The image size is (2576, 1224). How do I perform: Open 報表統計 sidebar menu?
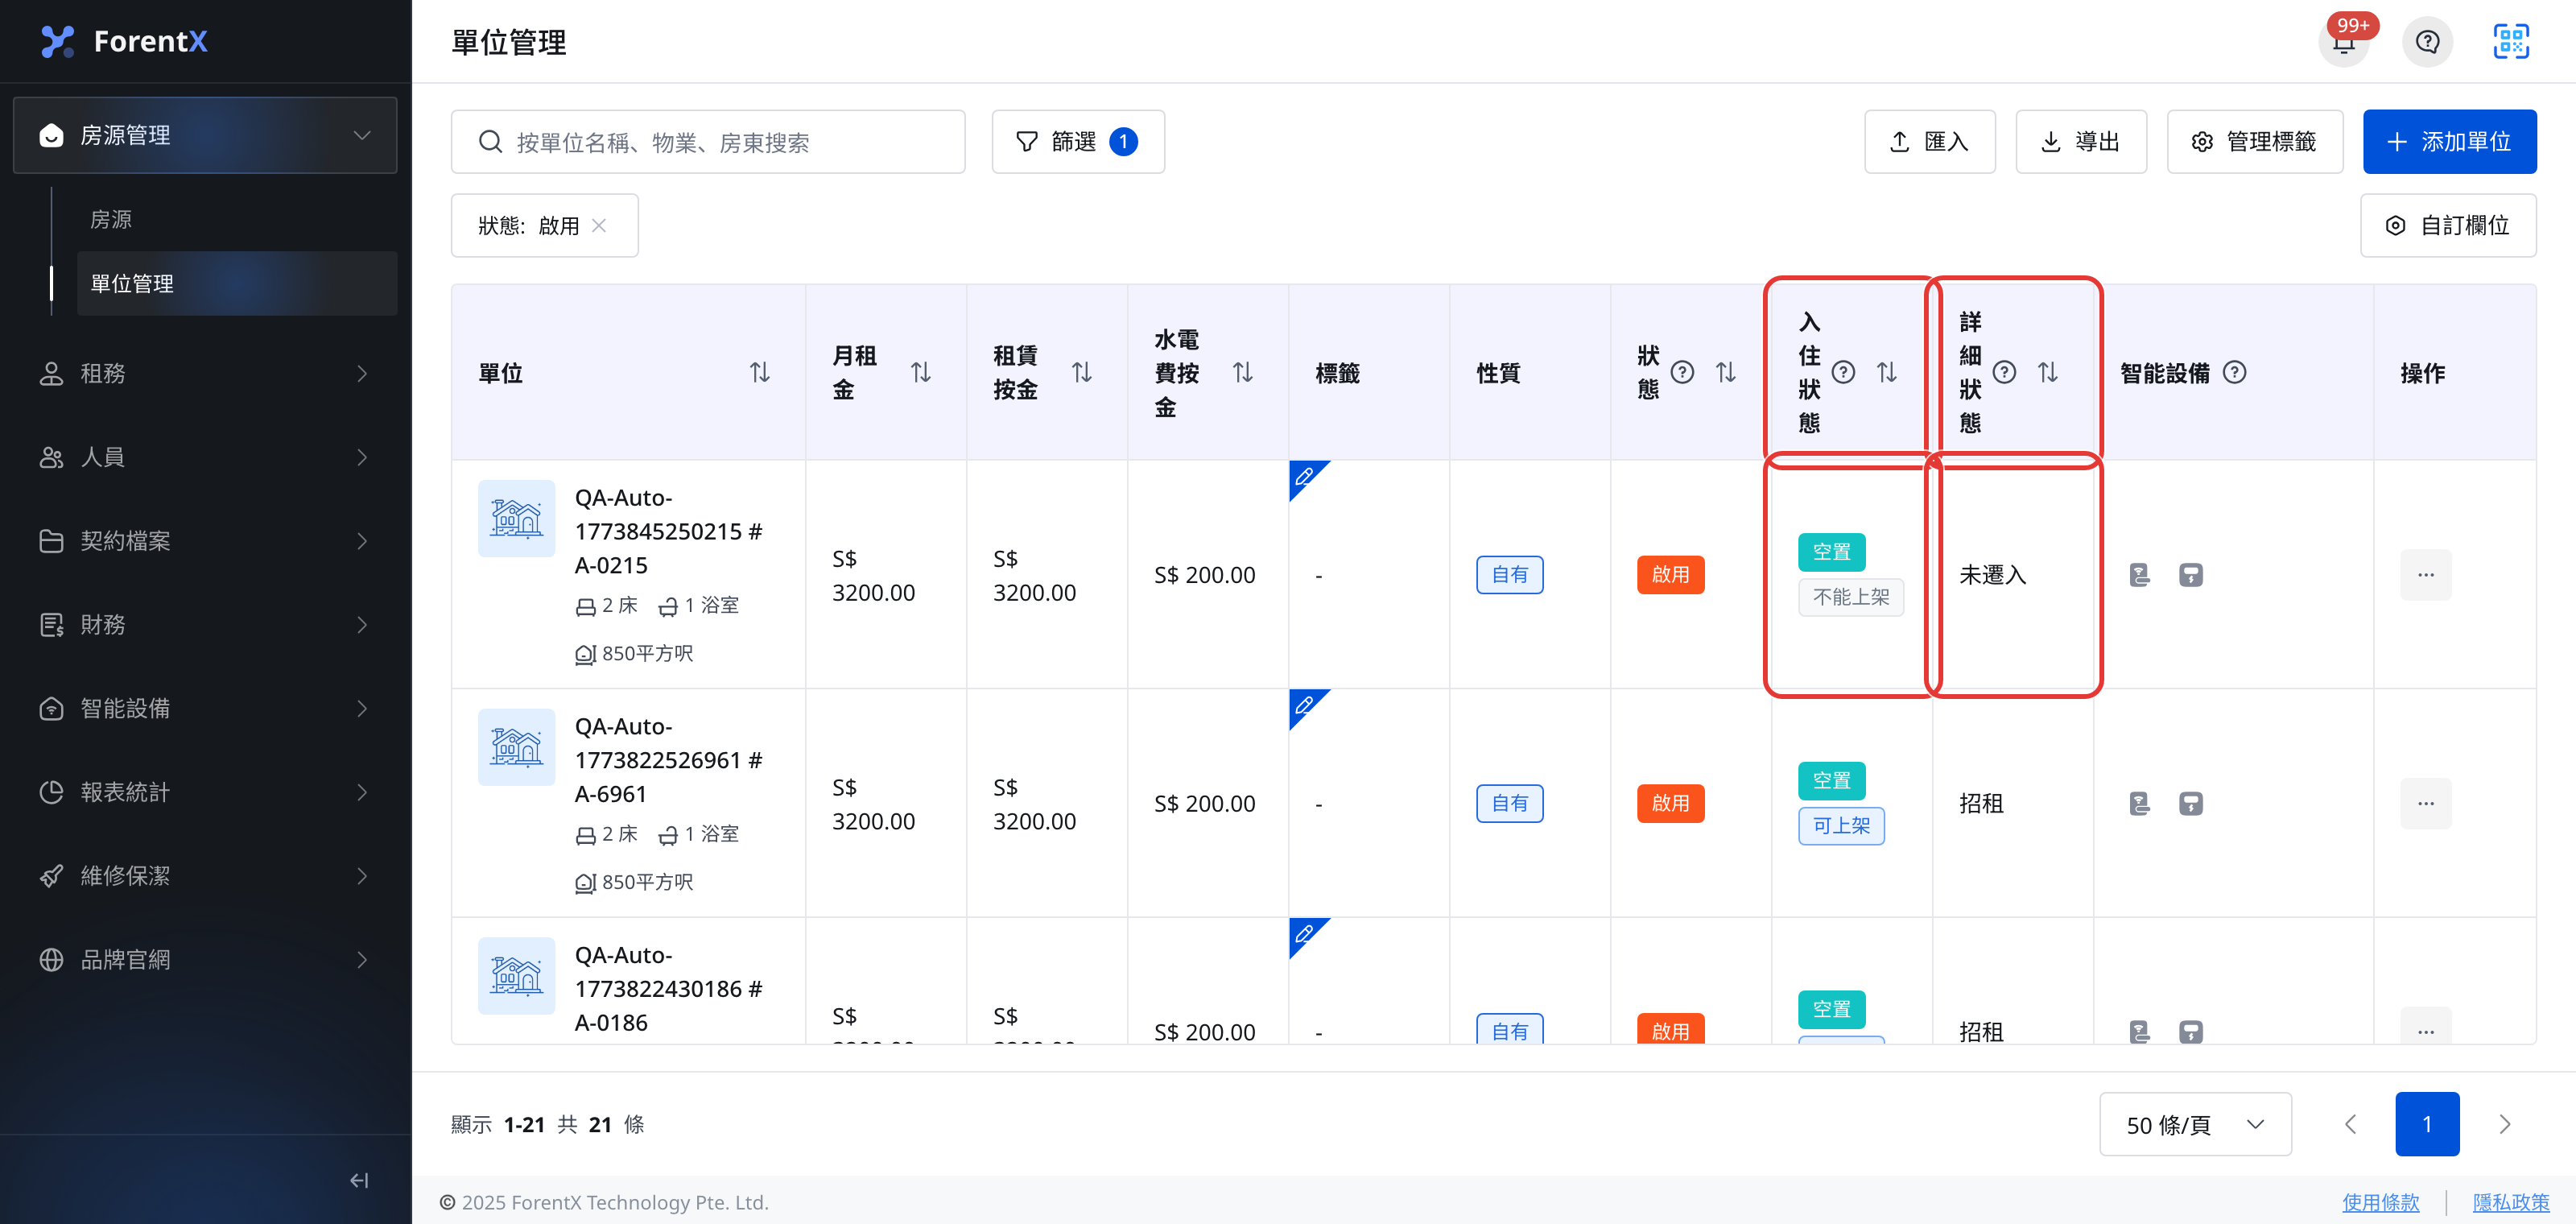[x=205, y=792]
